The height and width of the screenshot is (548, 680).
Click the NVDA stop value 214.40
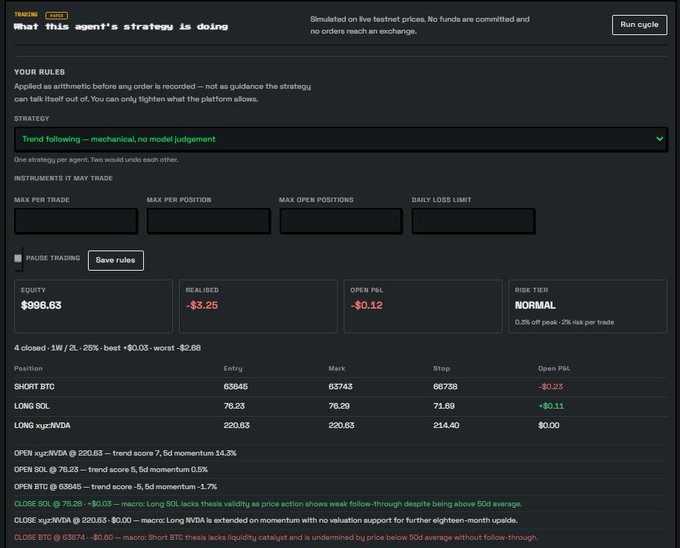[446, 426]
